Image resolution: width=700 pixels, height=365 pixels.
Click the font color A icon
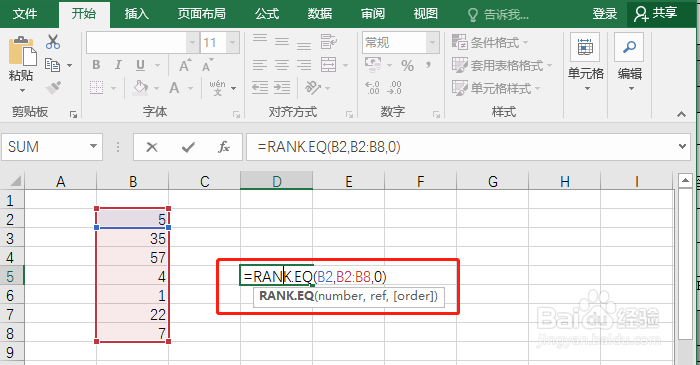point(174,87)
